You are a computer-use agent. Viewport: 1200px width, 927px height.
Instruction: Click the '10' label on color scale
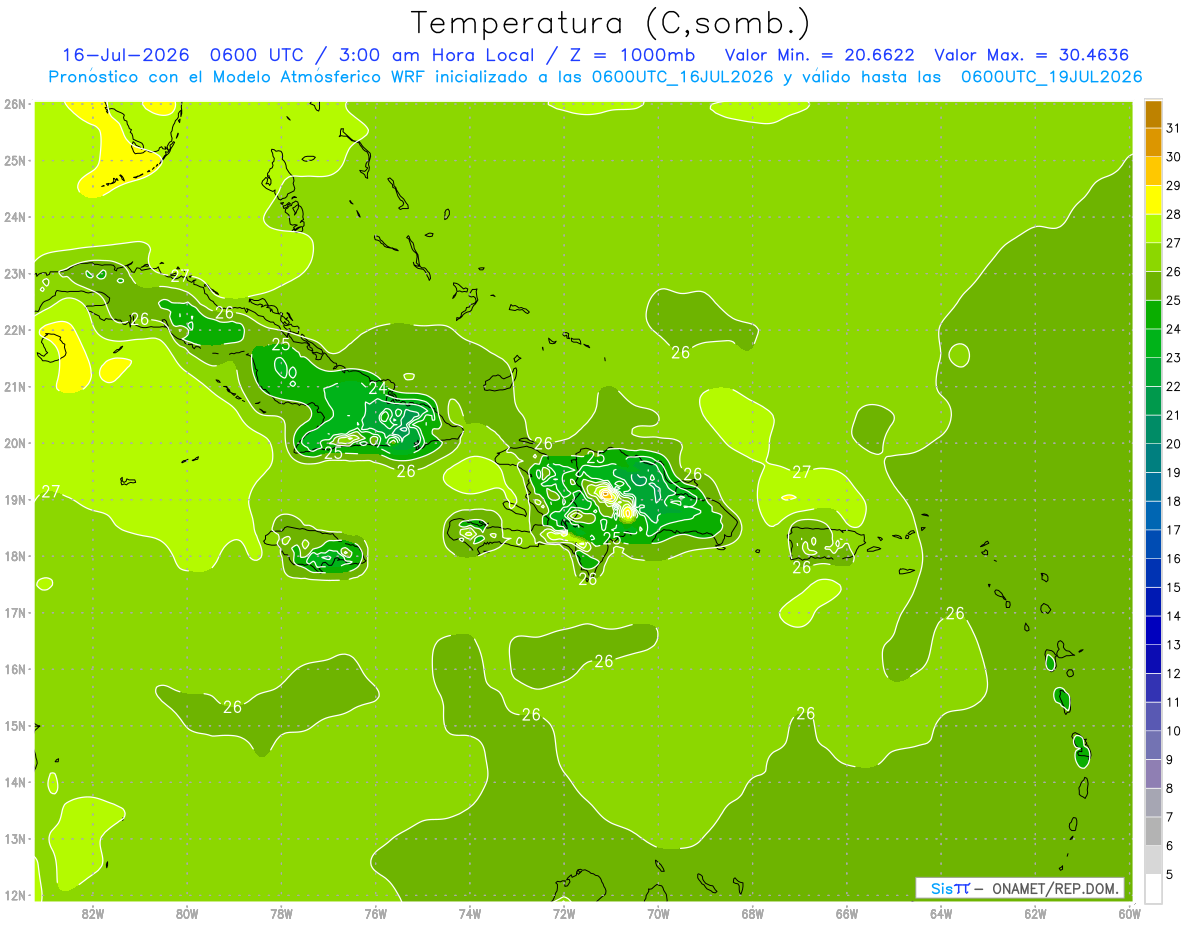tap(1174, 731)
